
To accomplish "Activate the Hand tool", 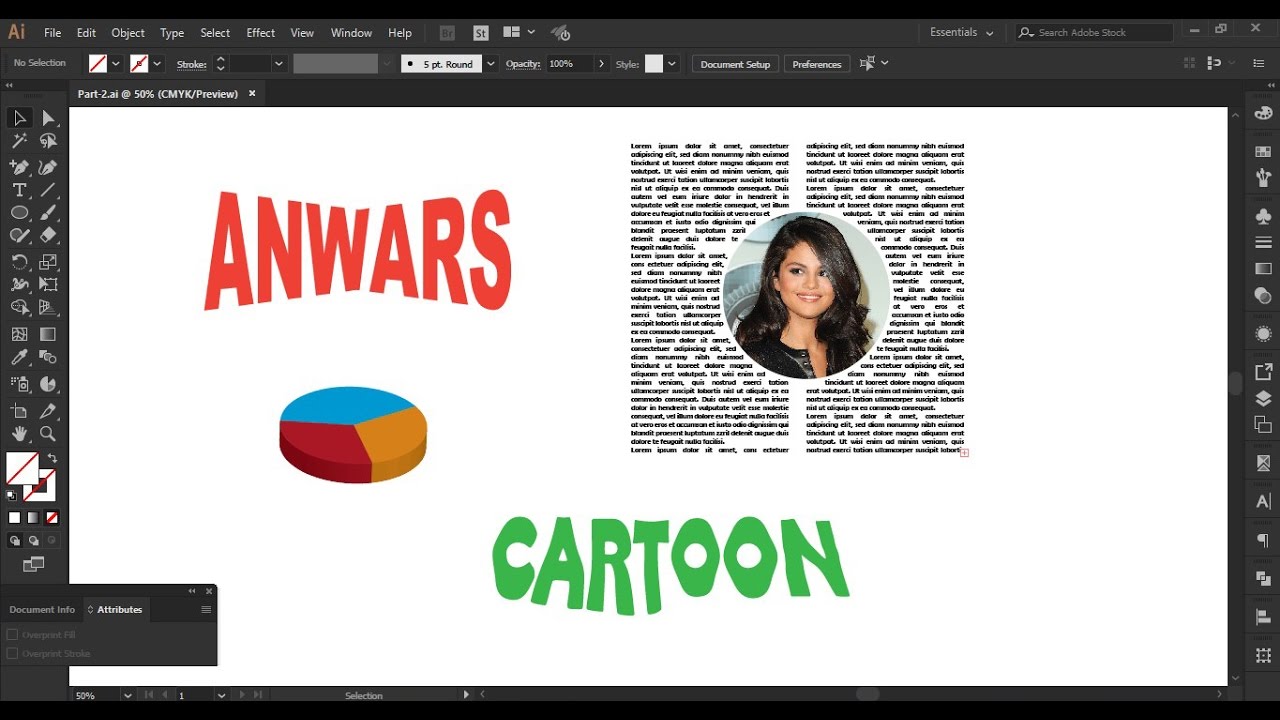I will click(19, 434).
